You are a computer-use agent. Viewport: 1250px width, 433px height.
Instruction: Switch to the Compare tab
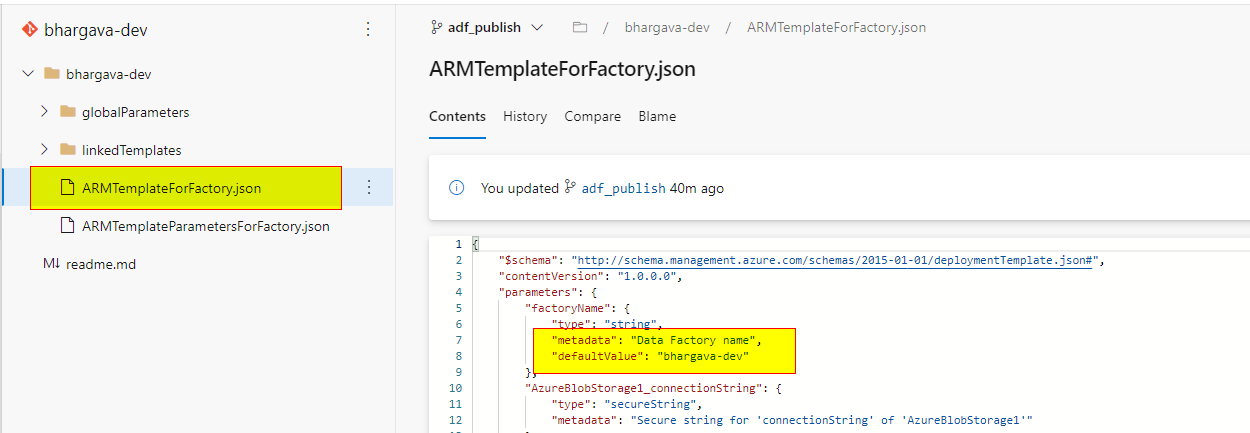[x=592, y=116]
